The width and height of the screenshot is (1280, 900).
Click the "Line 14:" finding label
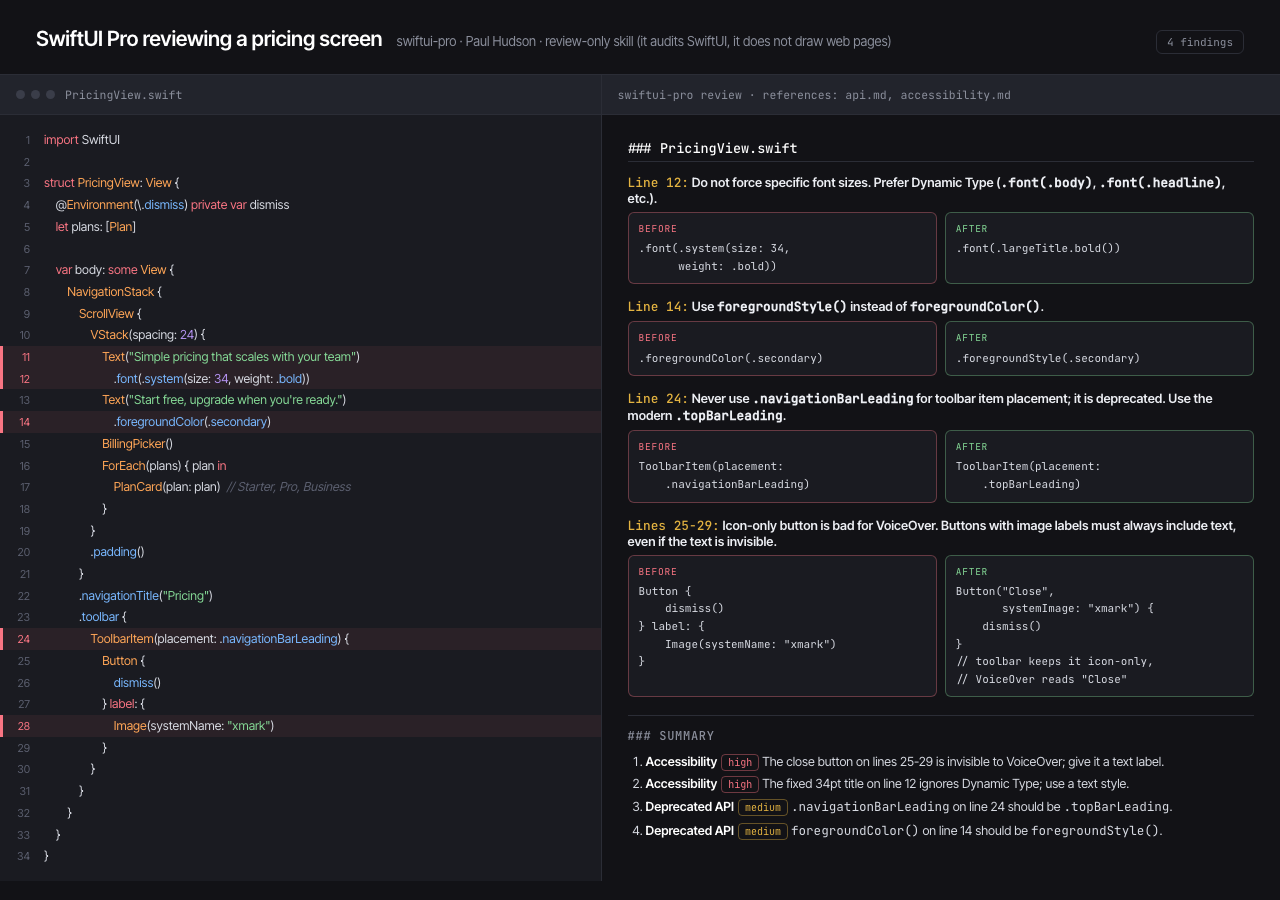click(x=658, y=306)
